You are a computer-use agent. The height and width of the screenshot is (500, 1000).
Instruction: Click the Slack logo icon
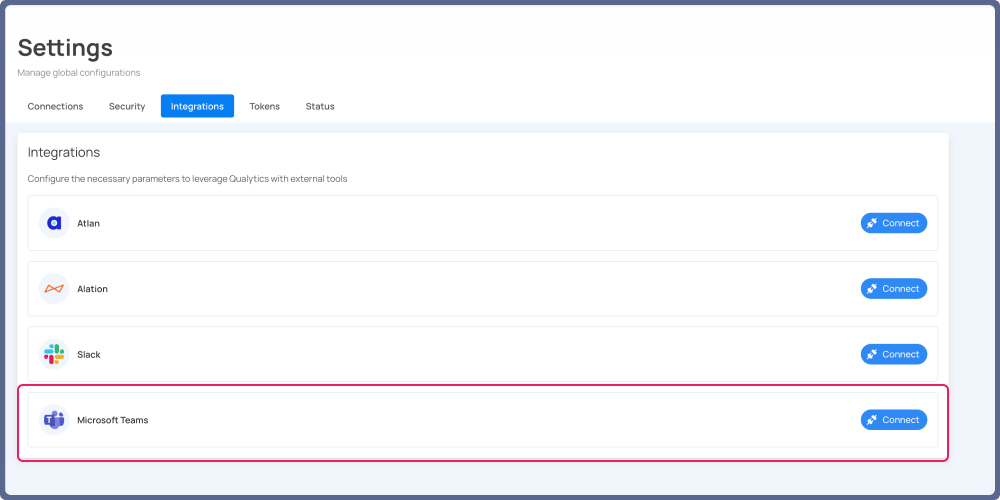coord(54,355)
